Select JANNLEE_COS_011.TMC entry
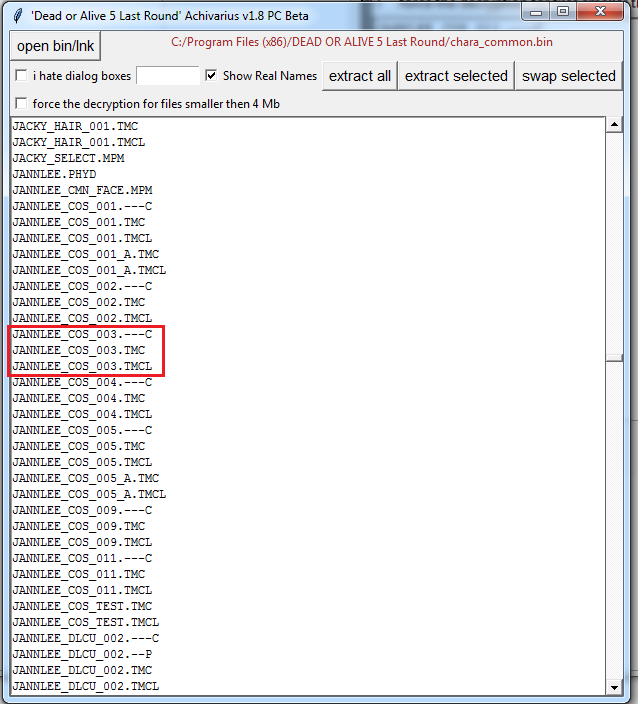 tap(79, 574)
